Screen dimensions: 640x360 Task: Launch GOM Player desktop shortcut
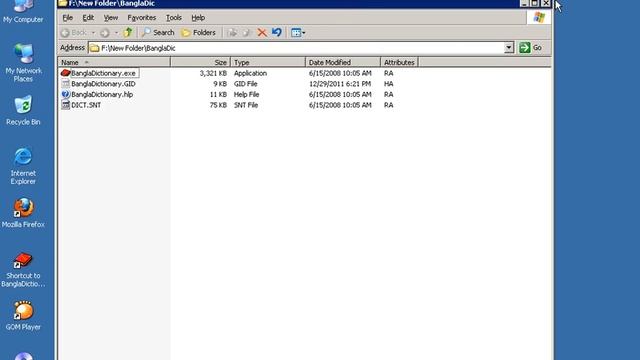click(23, 316)
